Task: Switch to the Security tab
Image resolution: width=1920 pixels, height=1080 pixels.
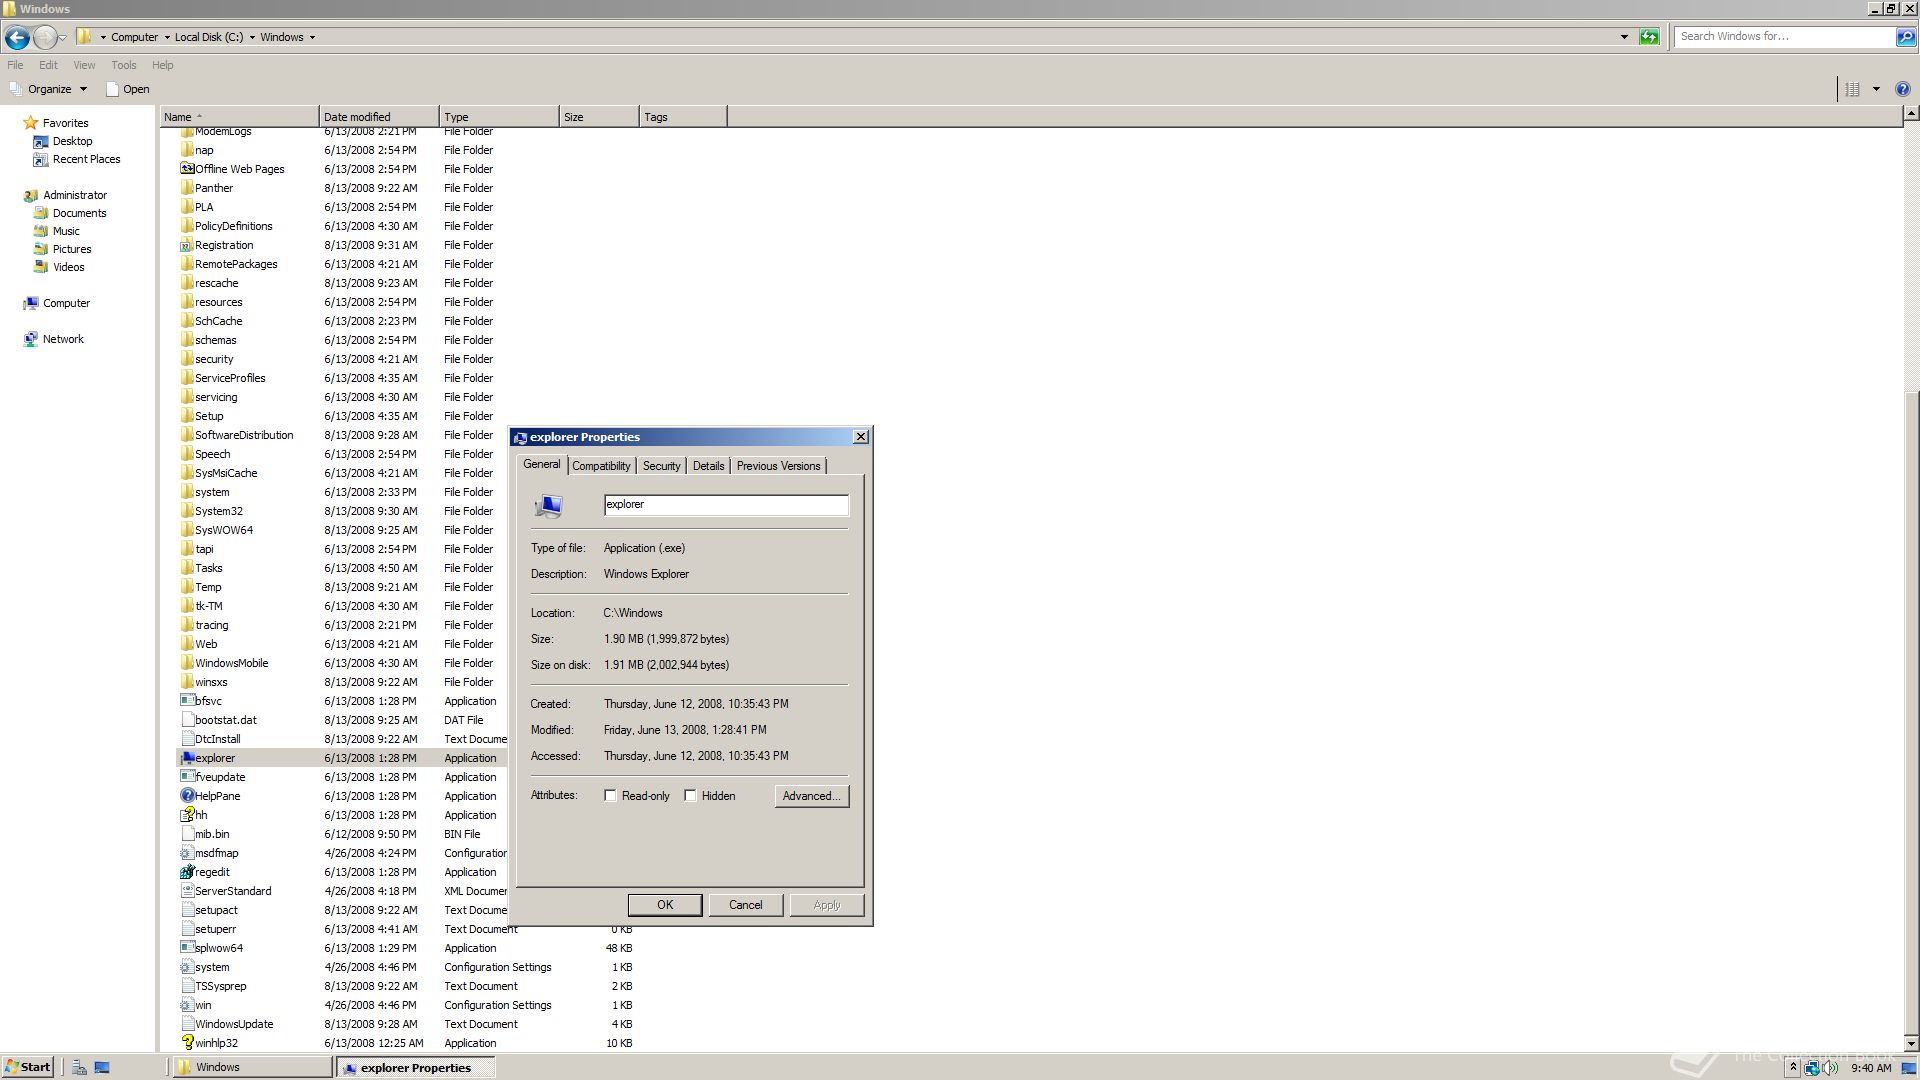Action: click(x=661, y=466)
